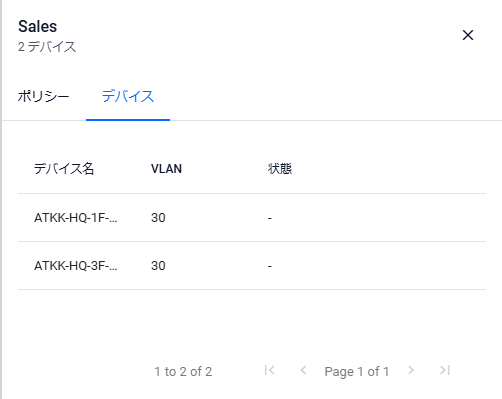Select the デバイス tab
The image size is (502, 399).
click(x=128, y=97)
